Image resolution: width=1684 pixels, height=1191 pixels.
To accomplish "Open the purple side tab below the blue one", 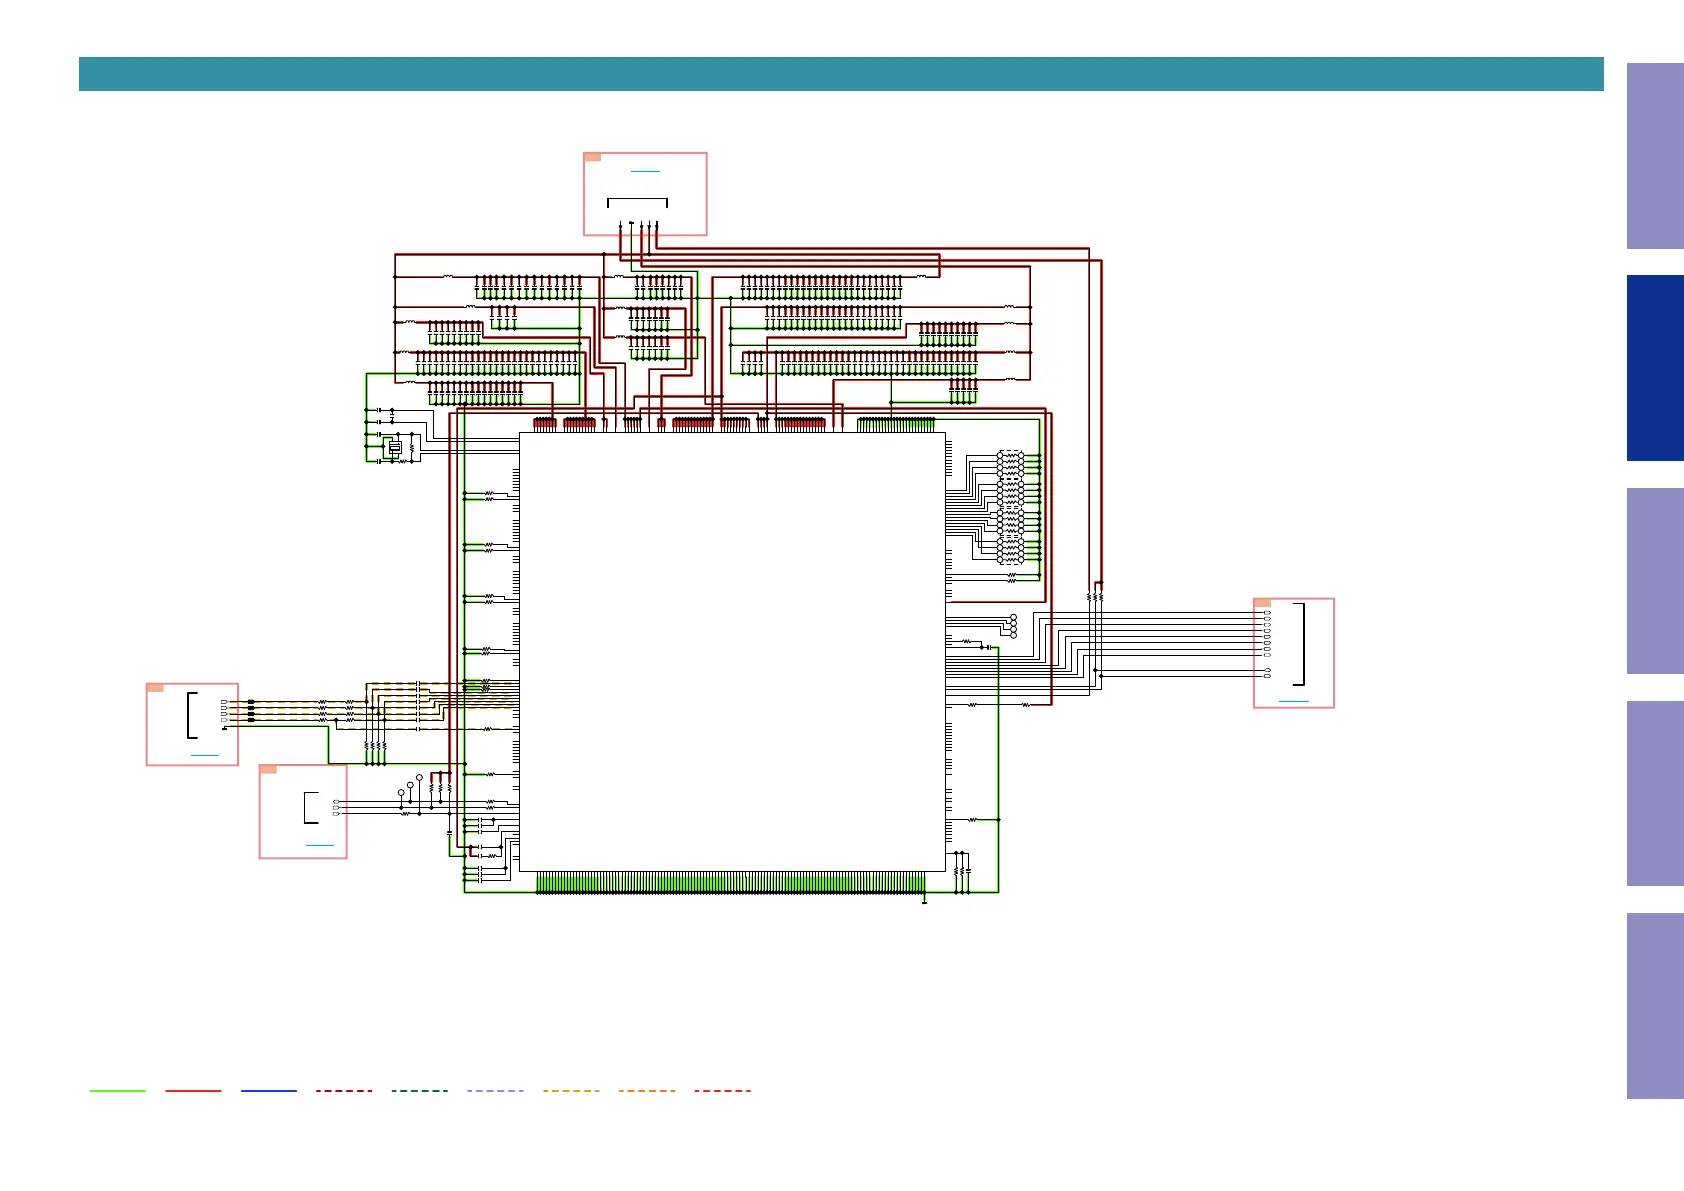I will [x=1655, y=581].
